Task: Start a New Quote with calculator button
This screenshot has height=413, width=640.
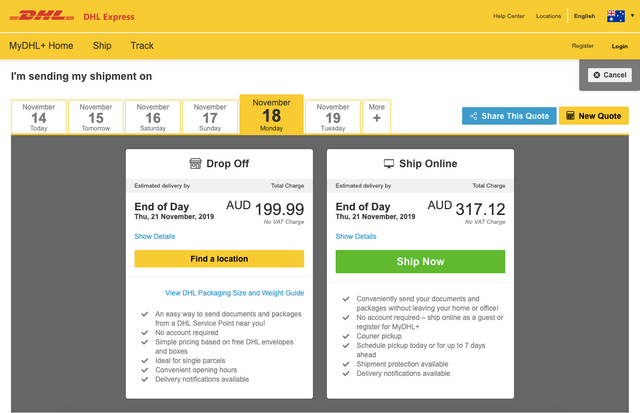Action: click(593, 116)
